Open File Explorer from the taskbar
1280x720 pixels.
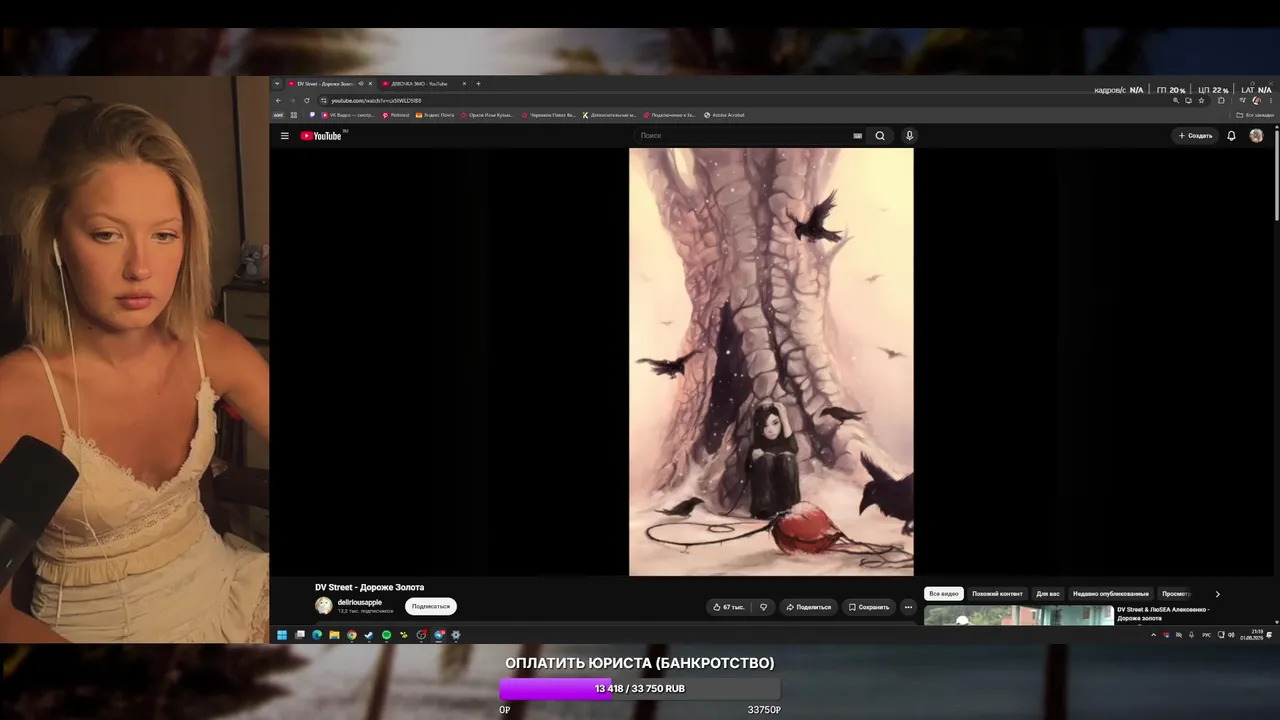[x=334, y=635]
